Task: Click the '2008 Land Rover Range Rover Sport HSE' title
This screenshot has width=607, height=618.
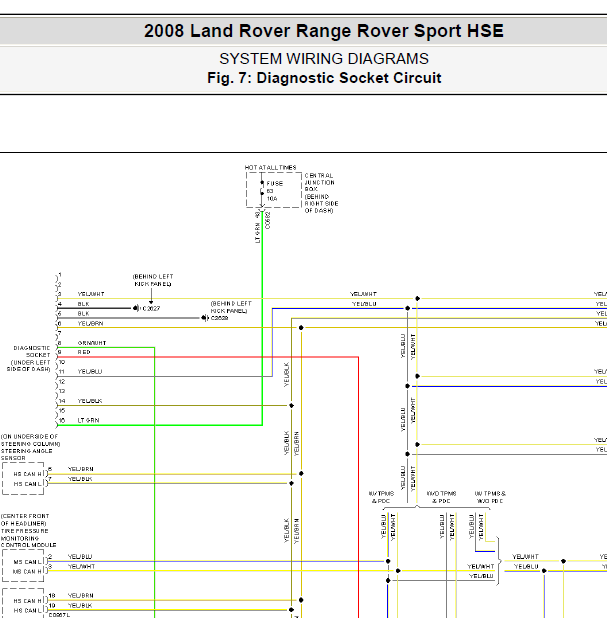Action: (324, 31)
